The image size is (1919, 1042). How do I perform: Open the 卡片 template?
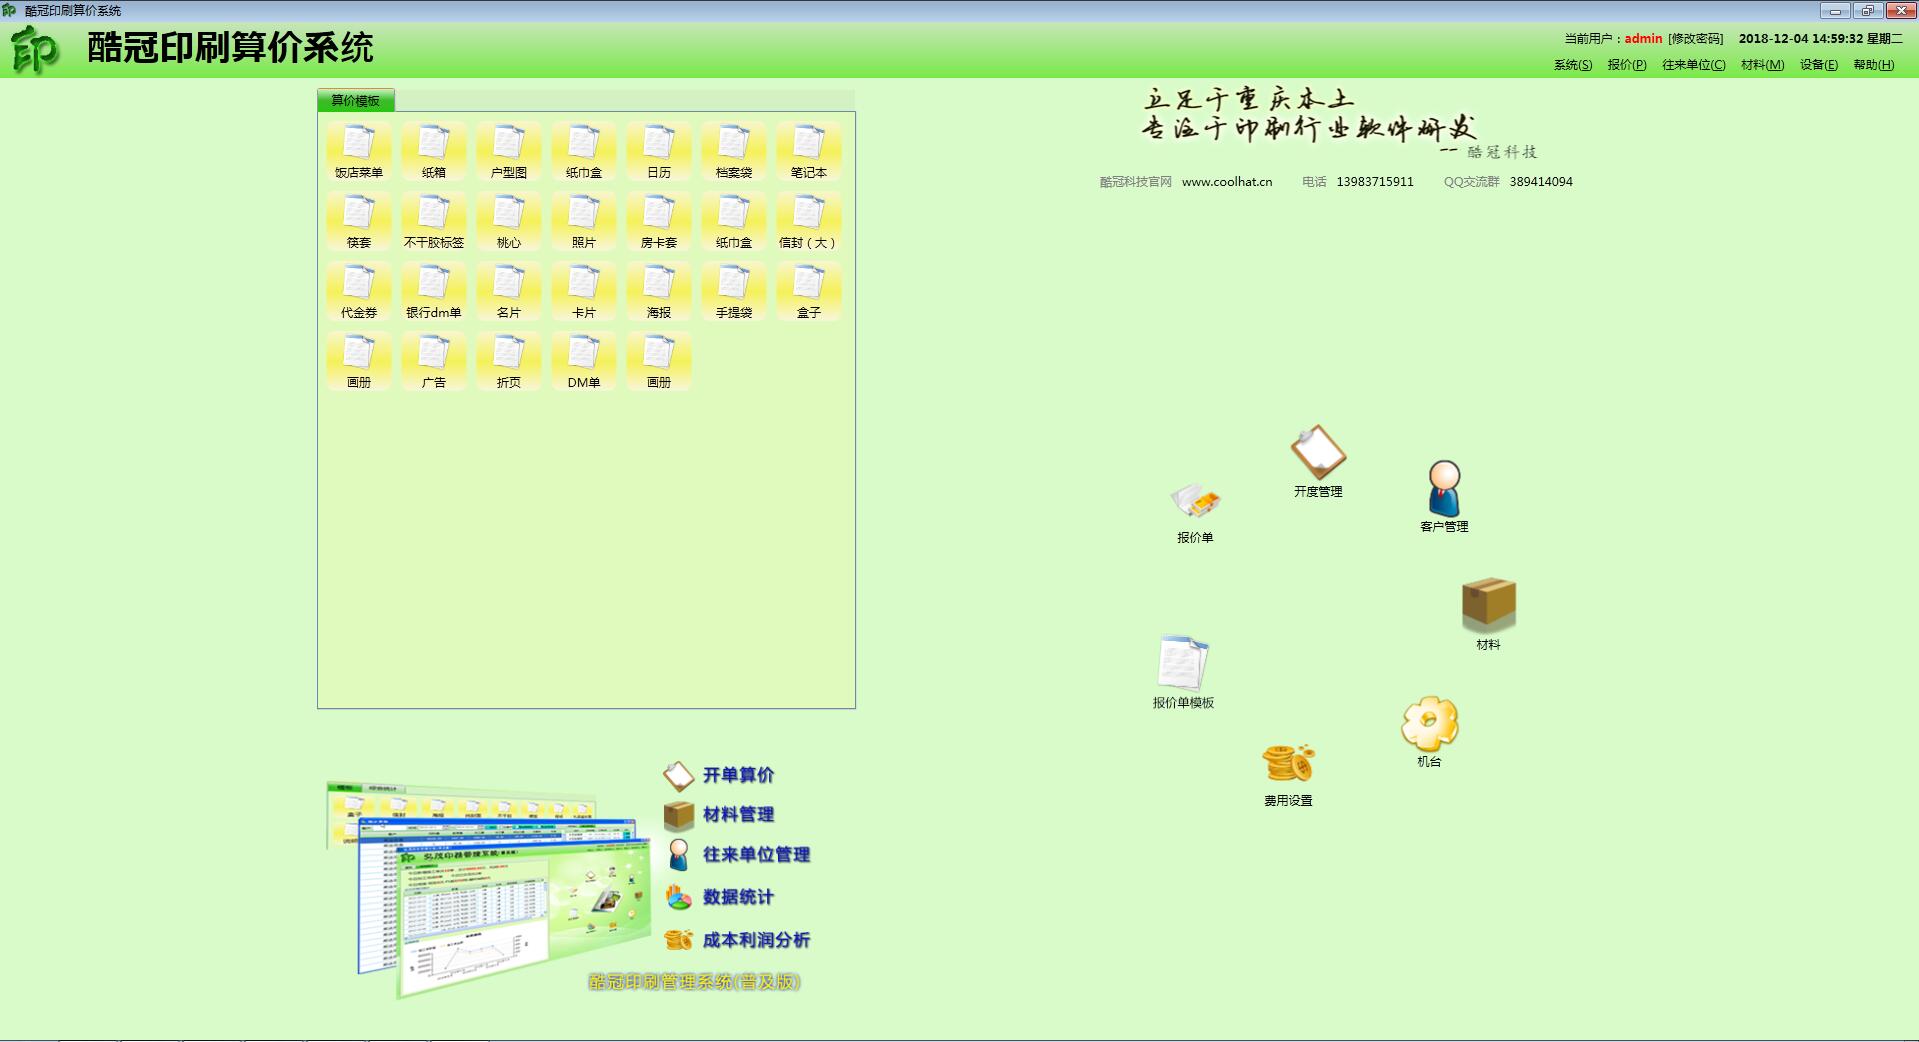pyautogui.click(x=584, y=292)
